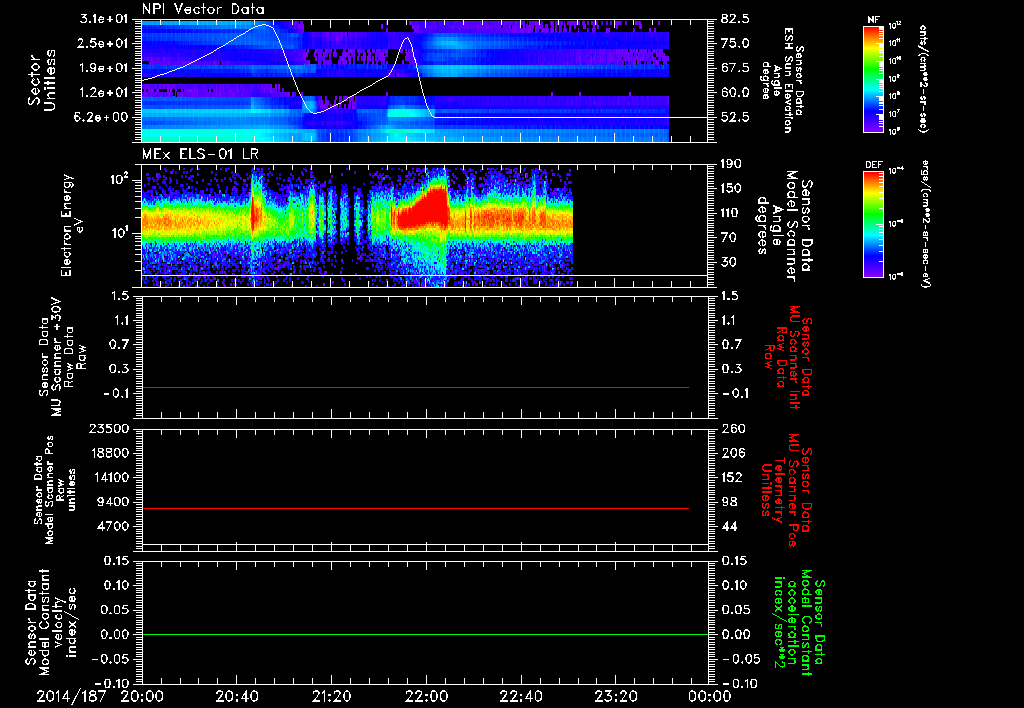Click the "NPI Vector Data" panel title
The width and height of the screenshot is (1024, 708).
(204, 9)
